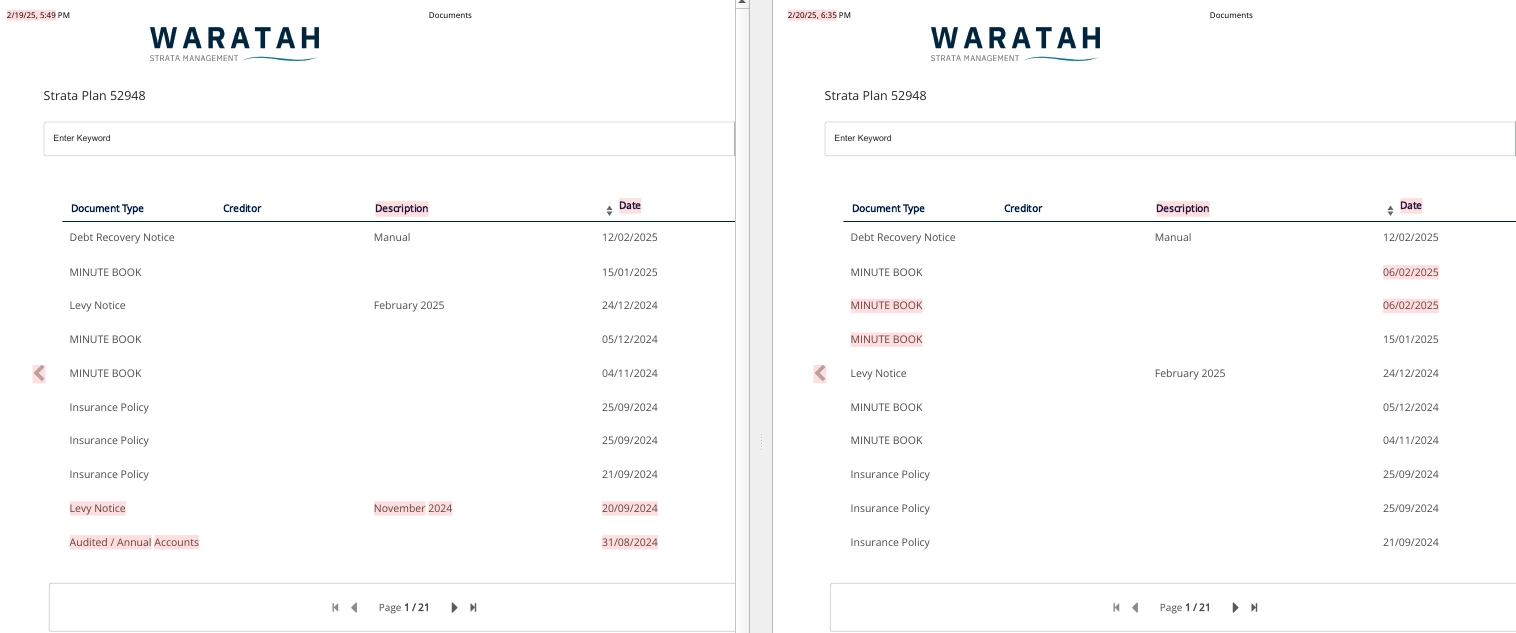Click 'Strata Plan 52948' heading in 2/20/25 document
Image resolution: width=1516 pixels, height=633 pixels.
pos(876,96)
